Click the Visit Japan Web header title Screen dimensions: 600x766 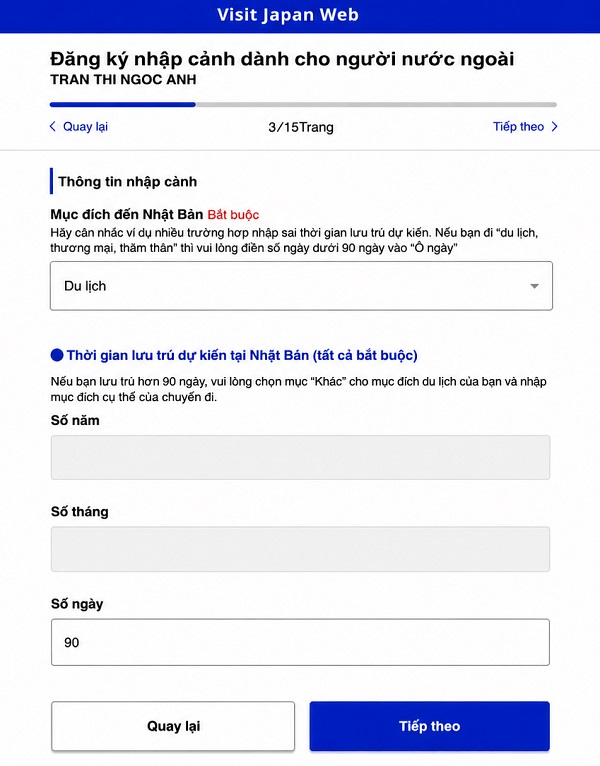pos(288,15)
